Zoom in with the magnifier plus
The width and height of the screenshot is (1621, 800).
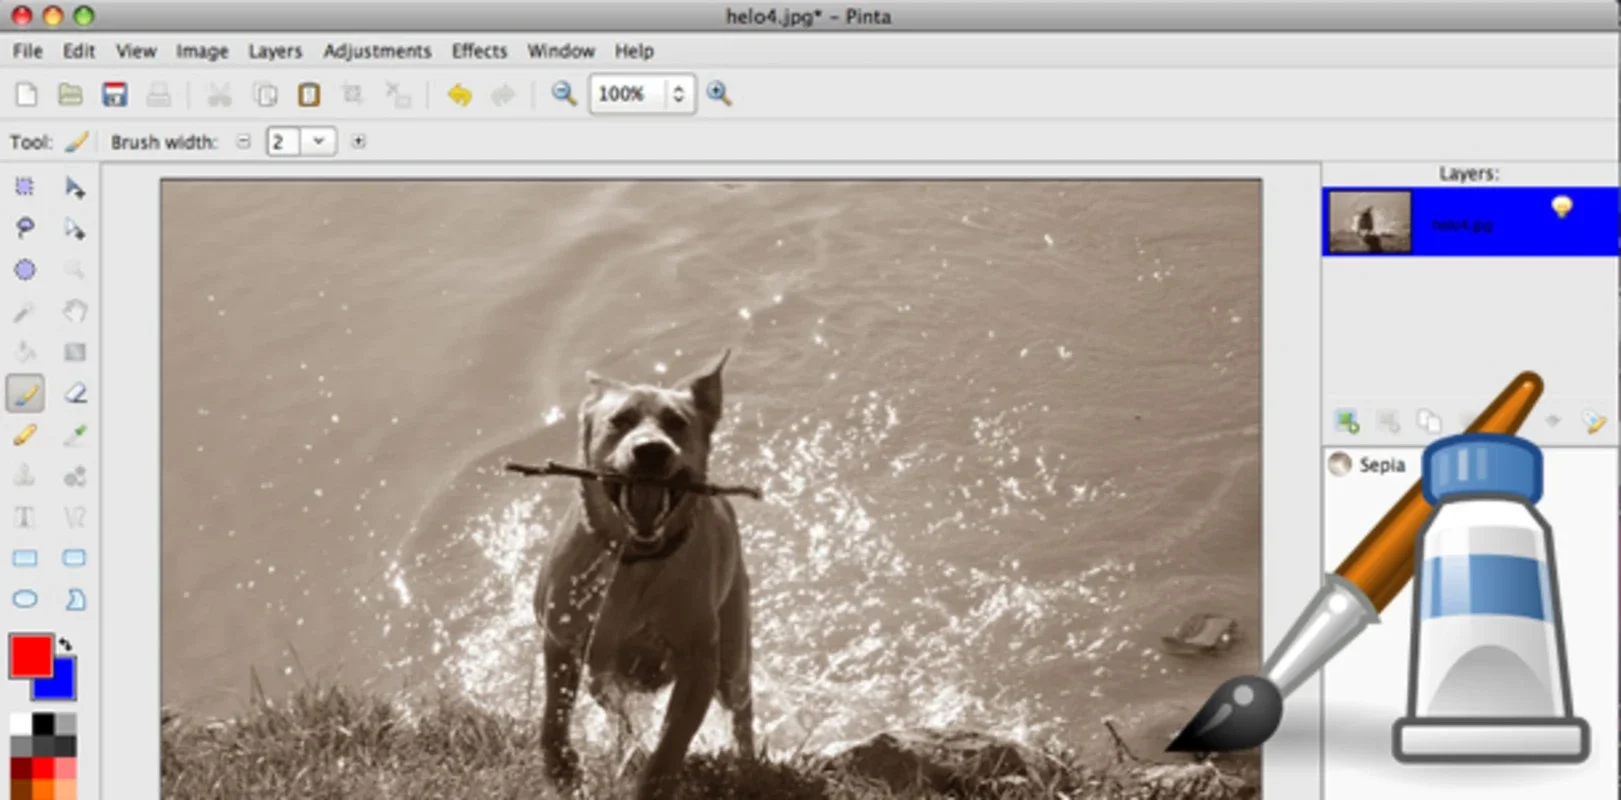[x=719, y=94]
